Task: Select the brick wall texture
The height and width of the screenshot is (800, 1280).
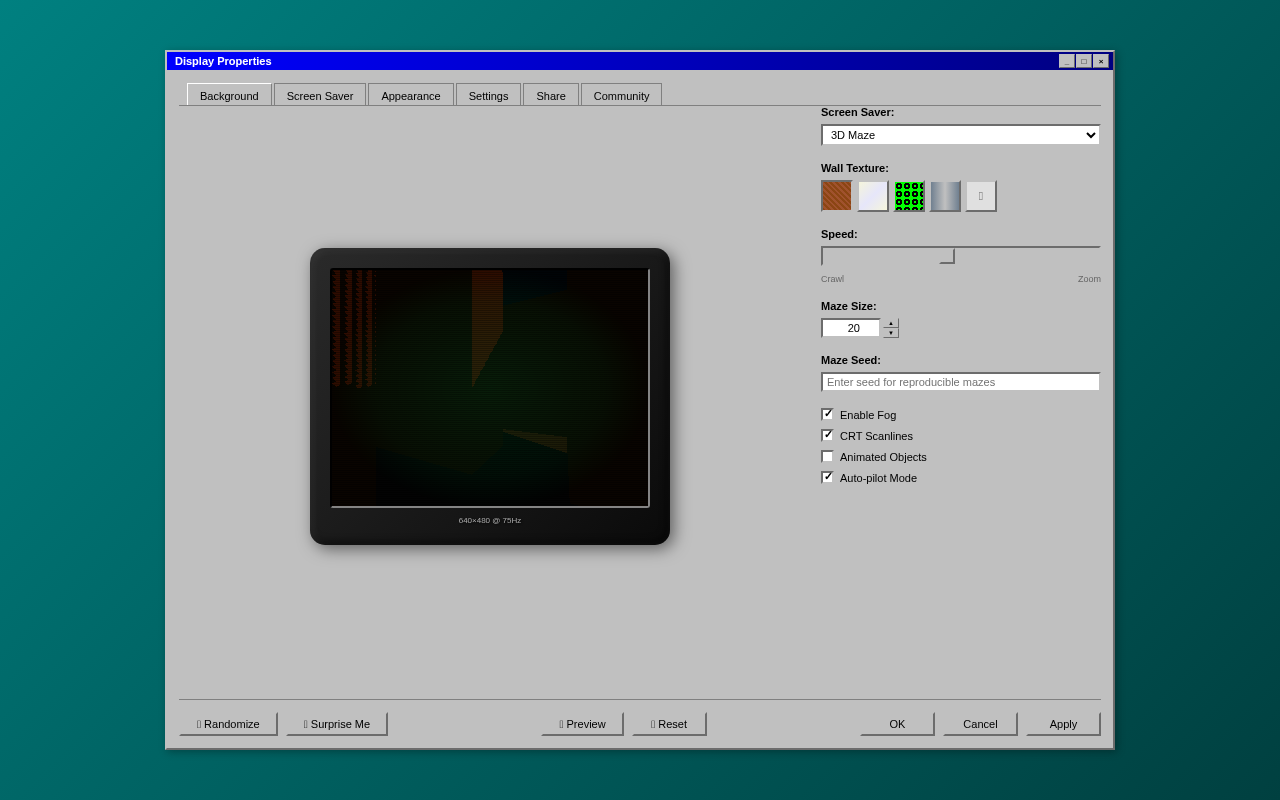Action: 836,196
